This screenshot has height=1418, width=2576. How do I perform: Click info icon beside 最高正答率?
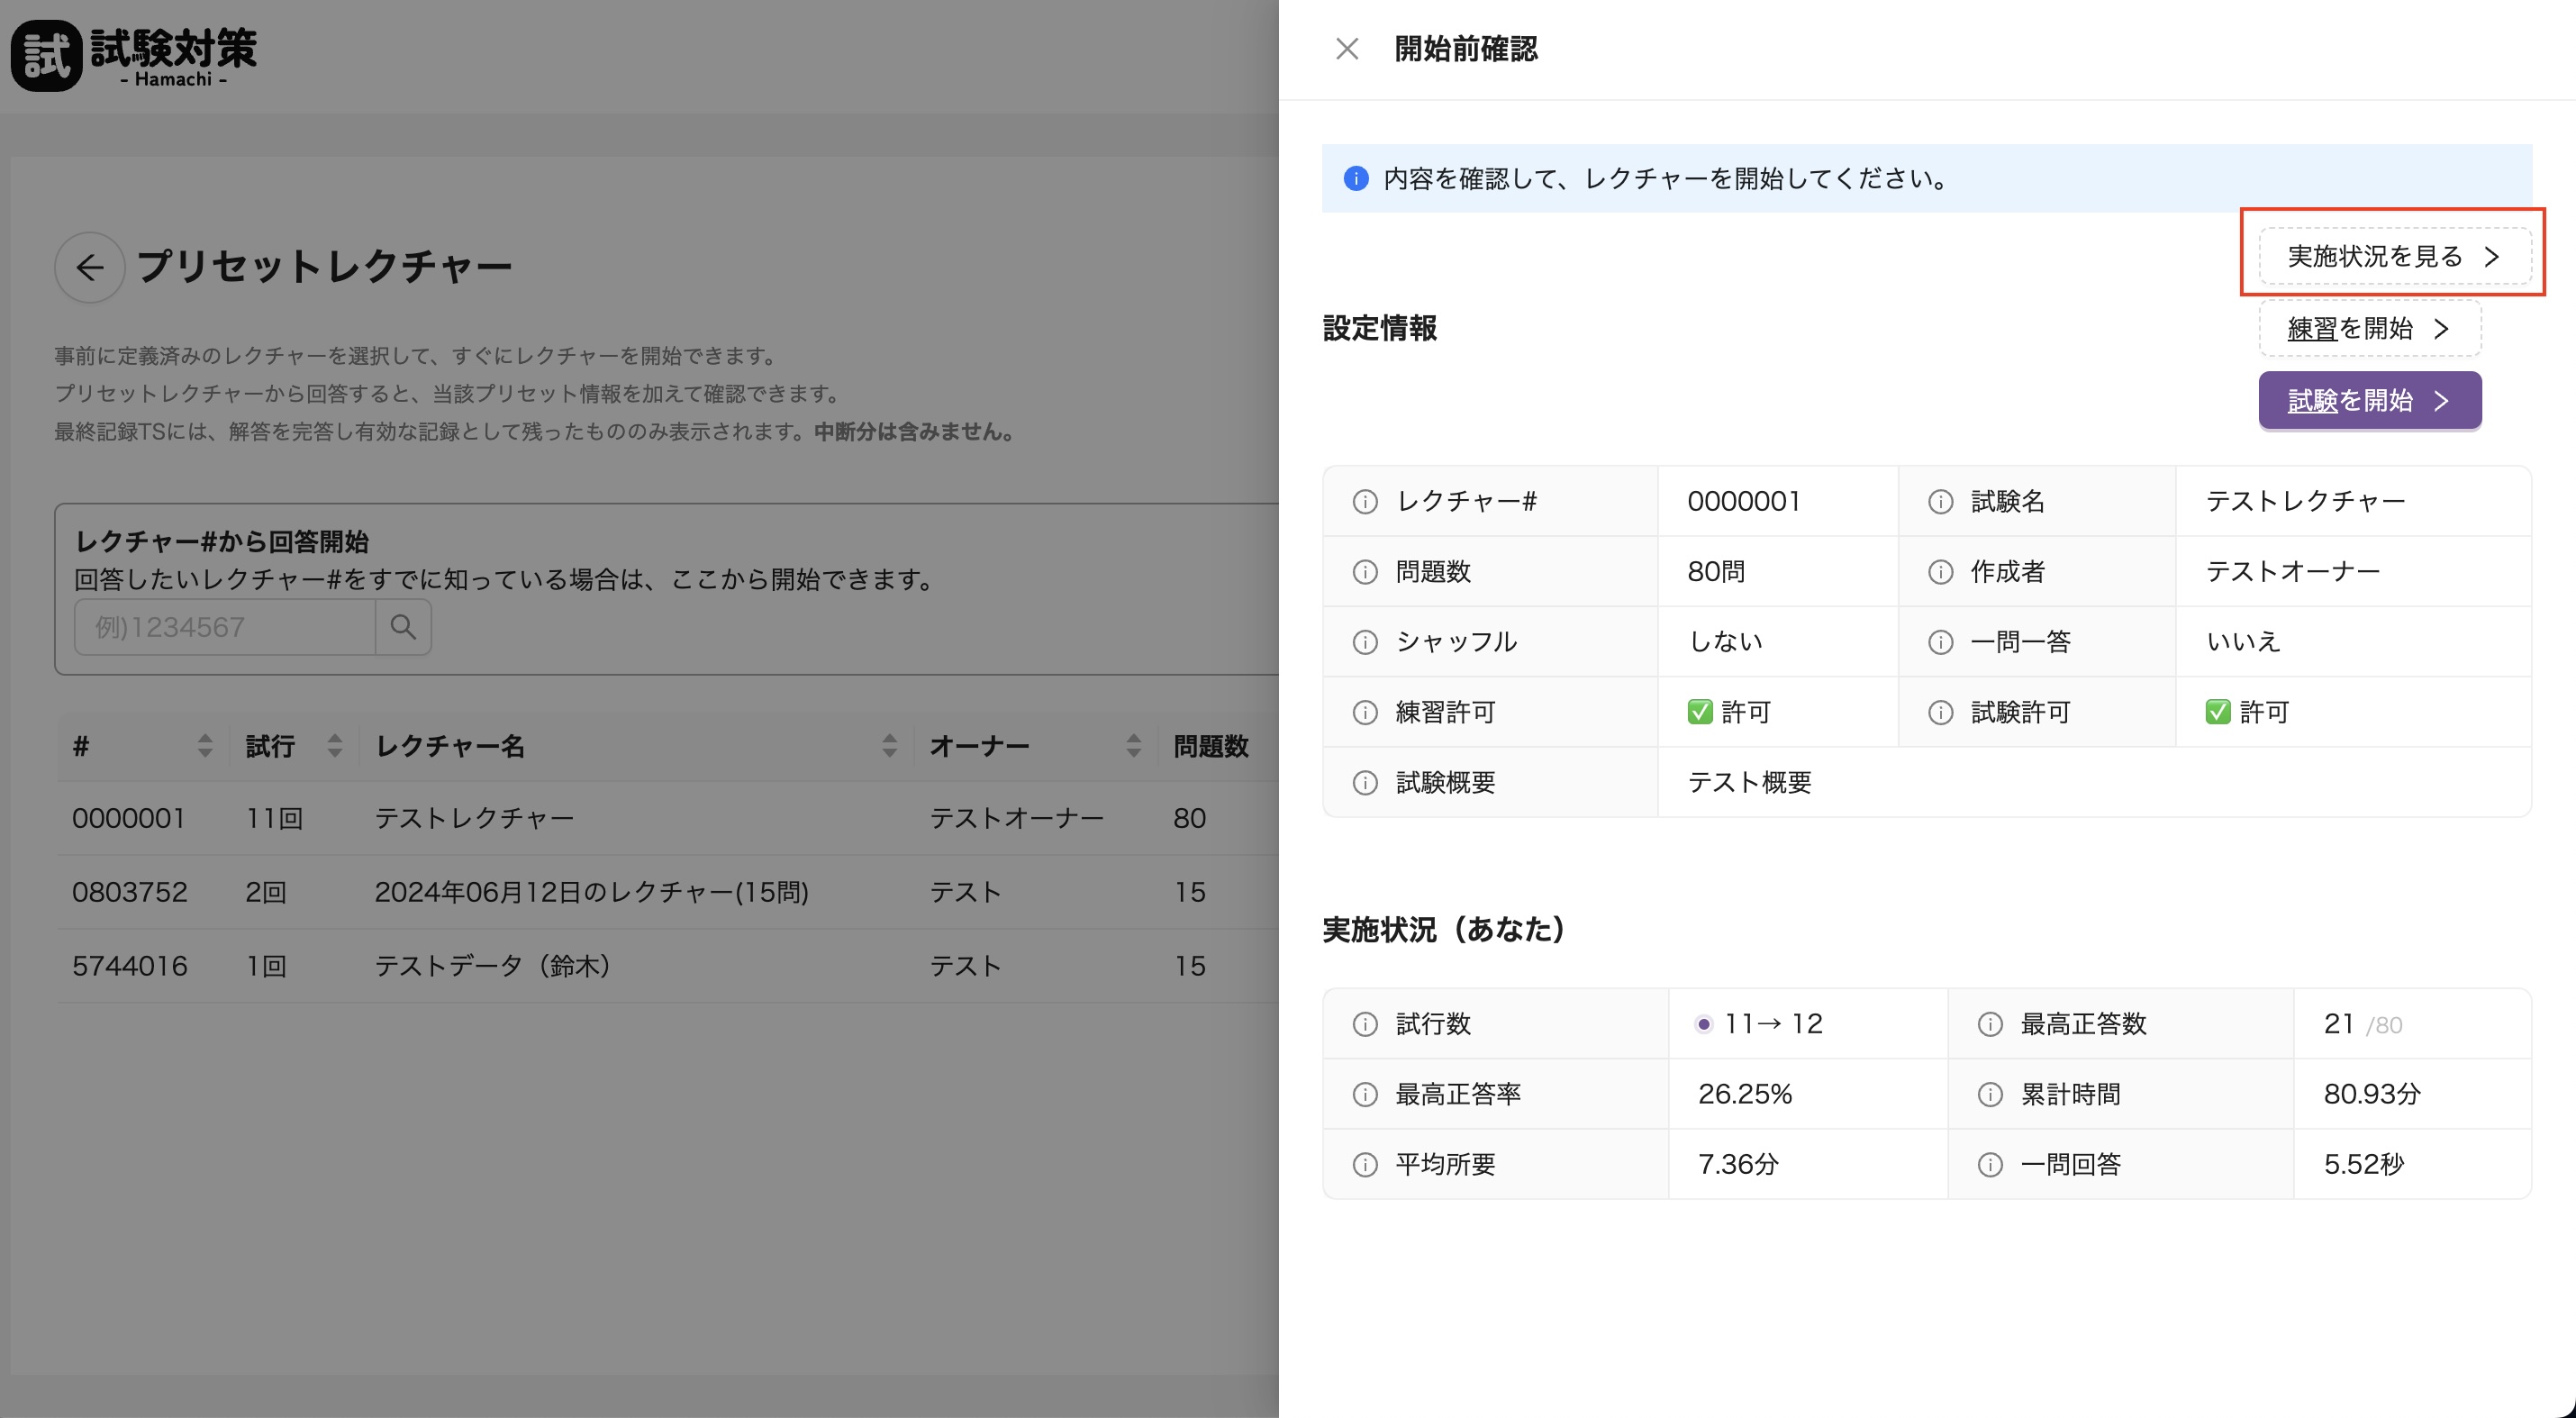pyautogui.click(x=1365, y=1095)
